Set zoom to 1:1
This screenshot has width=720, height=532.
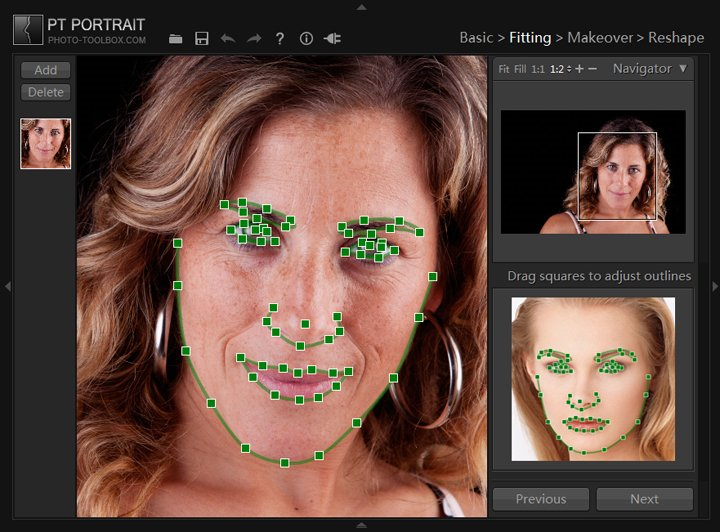tap(538, 70)
